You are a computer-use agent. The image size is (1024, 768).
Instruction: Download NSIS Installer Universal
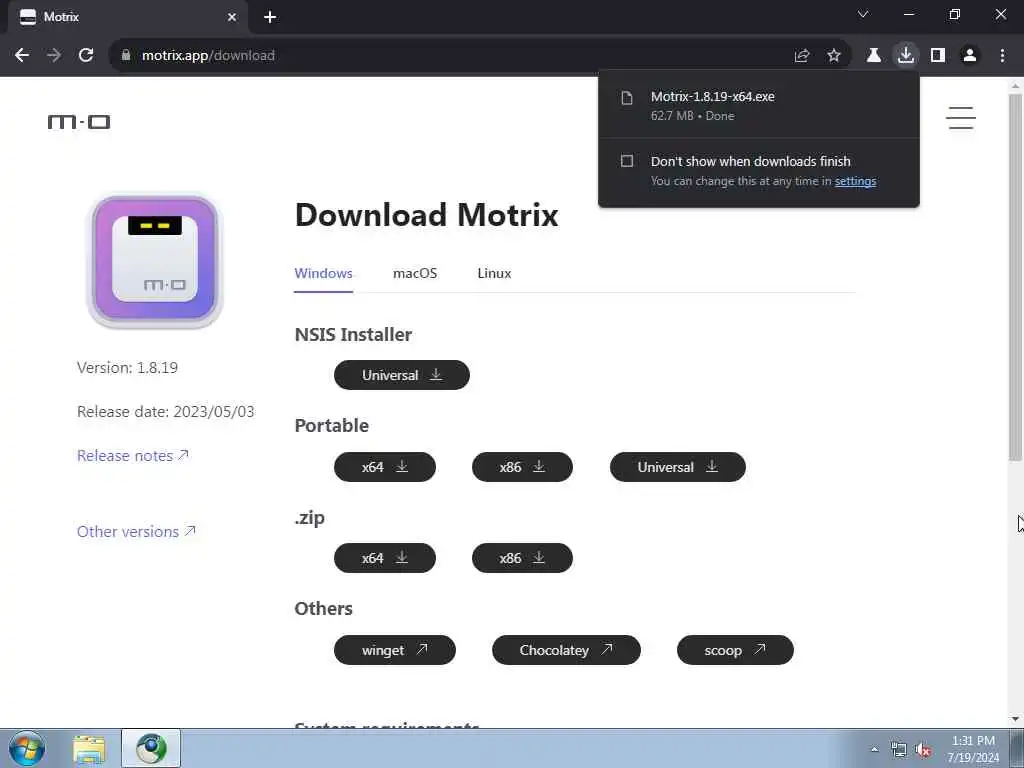click(402, 375)
